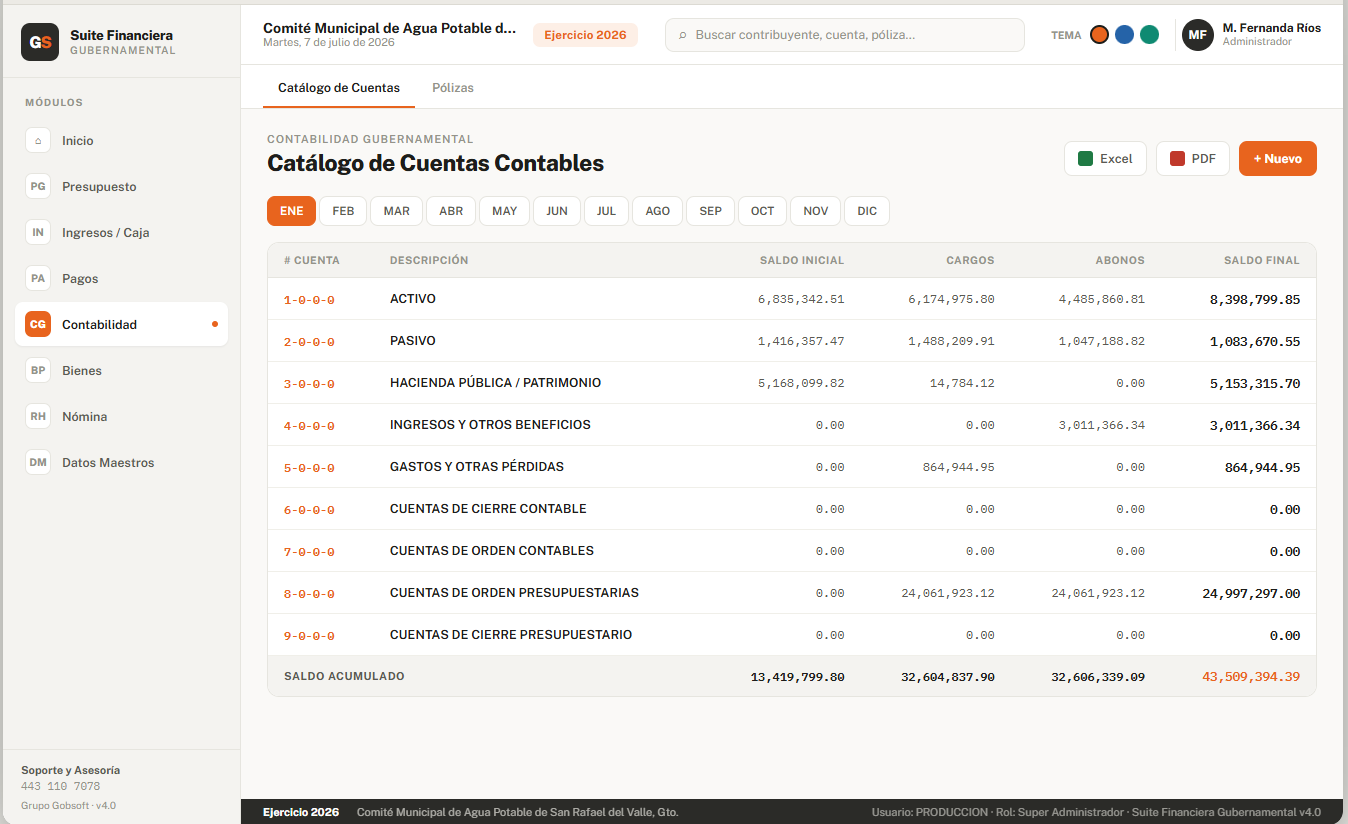The width and height of the screenshot is (1348, 824).
Task: Click accumulated total 43,509,394.39
Action: point(1251,677)
